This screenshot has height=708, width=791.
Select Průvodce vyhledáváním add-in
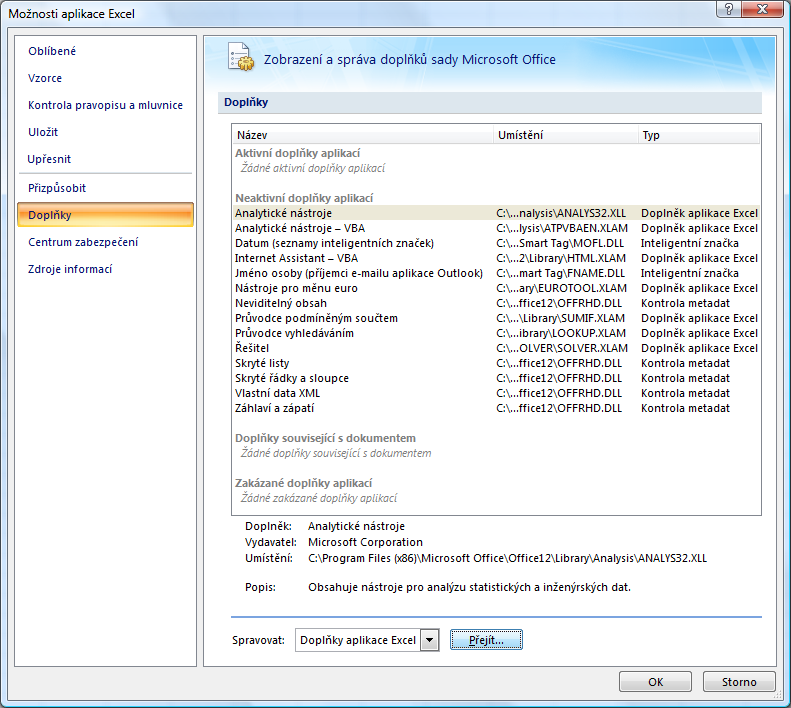(x=496, y=333)
